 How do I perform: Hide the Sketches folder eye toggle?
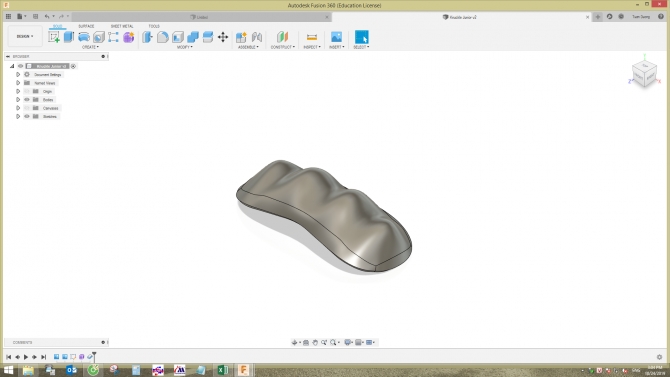coord(27,116)
